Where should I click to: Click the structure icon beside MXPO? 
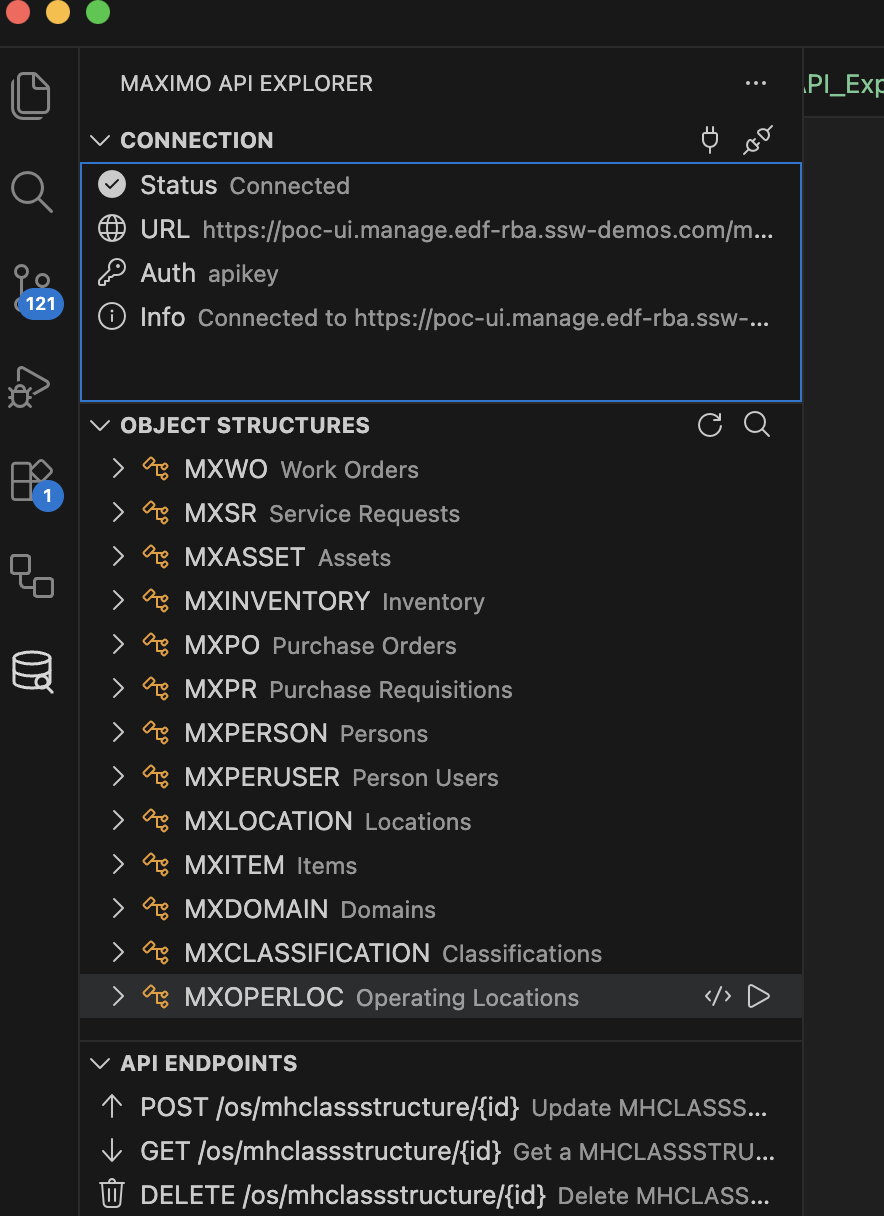point(156,645)
